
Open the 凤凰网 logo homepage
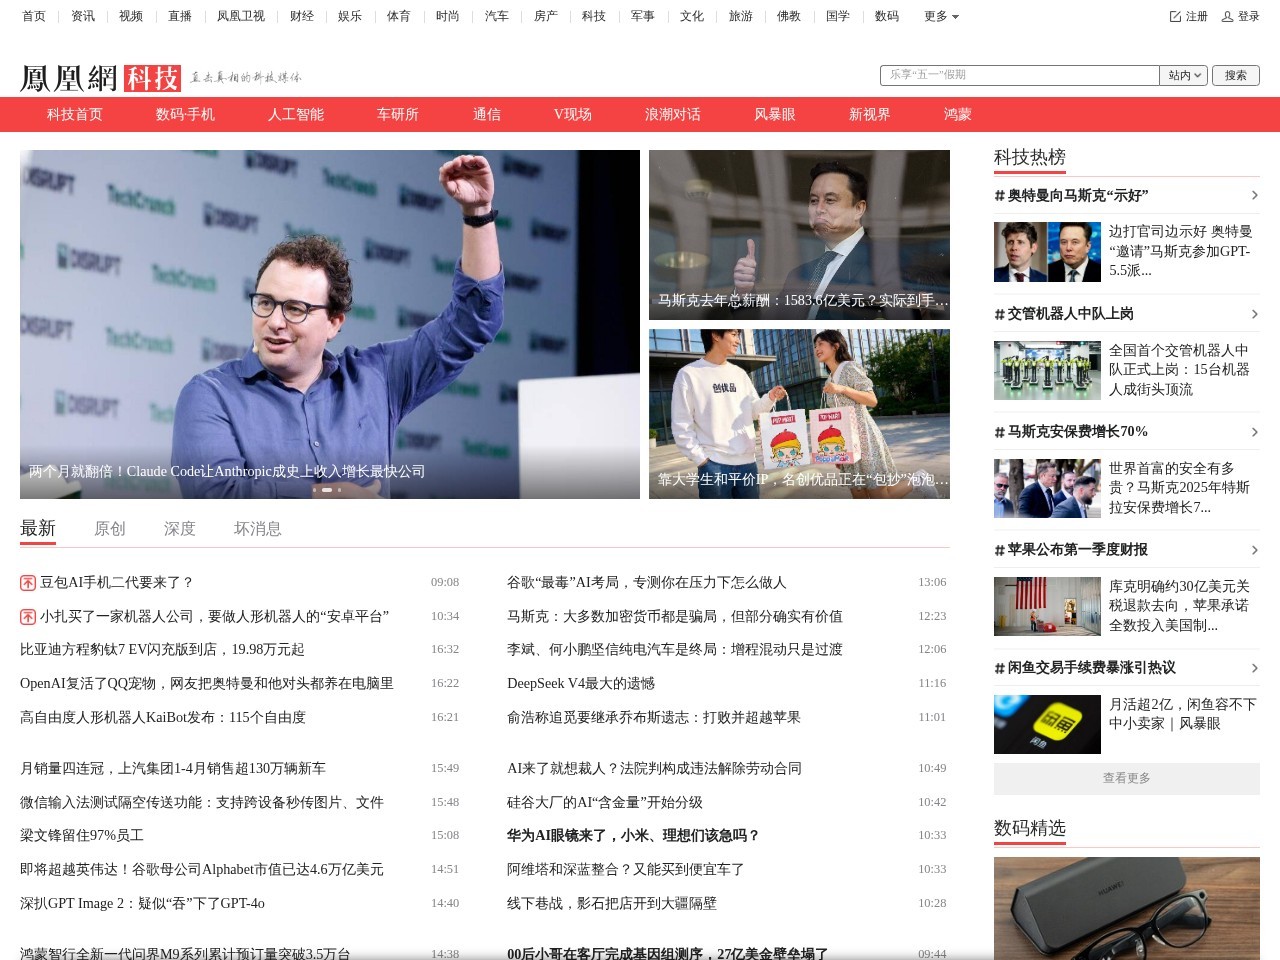(x=69, y=78)
